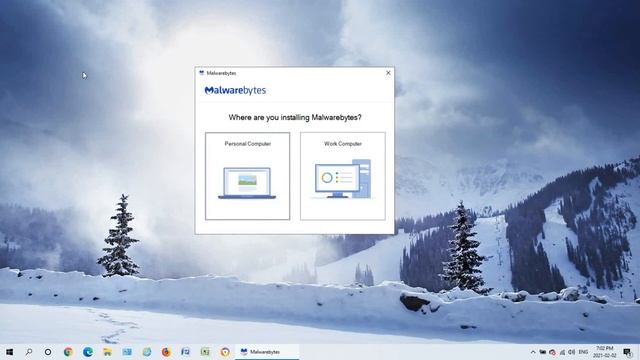Click the ENG language indicator
The height and width of the screenshot is (360, 640).
pos(583,352)
